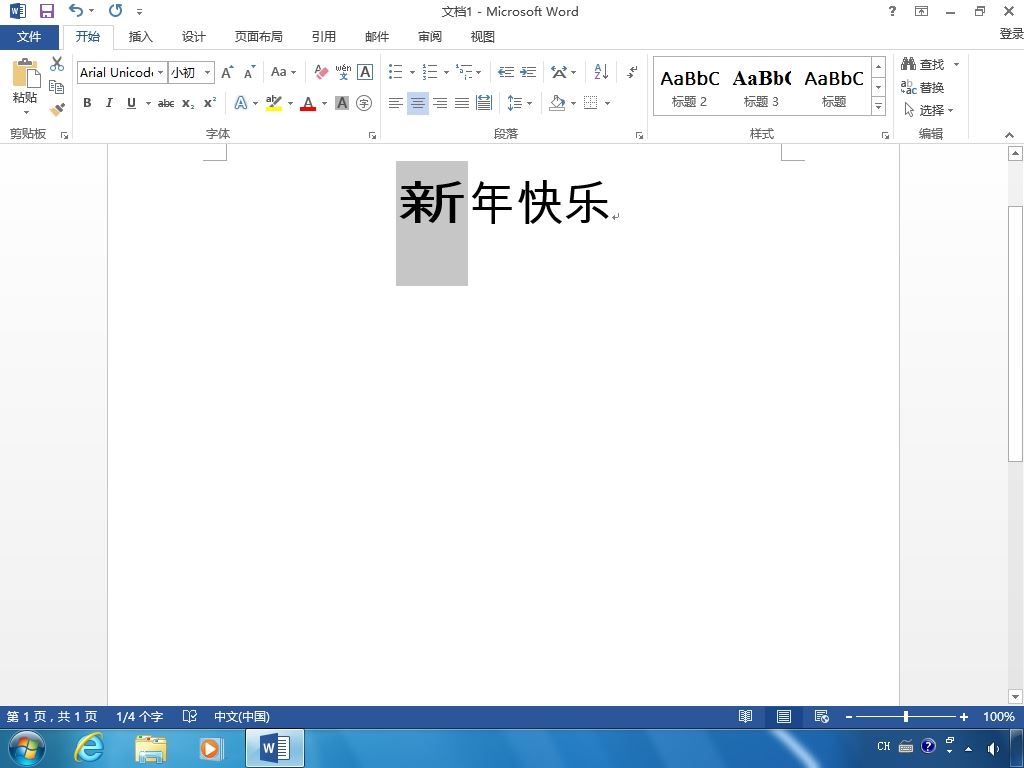This screenshot has width=1024, height=768.
Task: Increase font size with the grow font icon
Action: tap(227, 72)
